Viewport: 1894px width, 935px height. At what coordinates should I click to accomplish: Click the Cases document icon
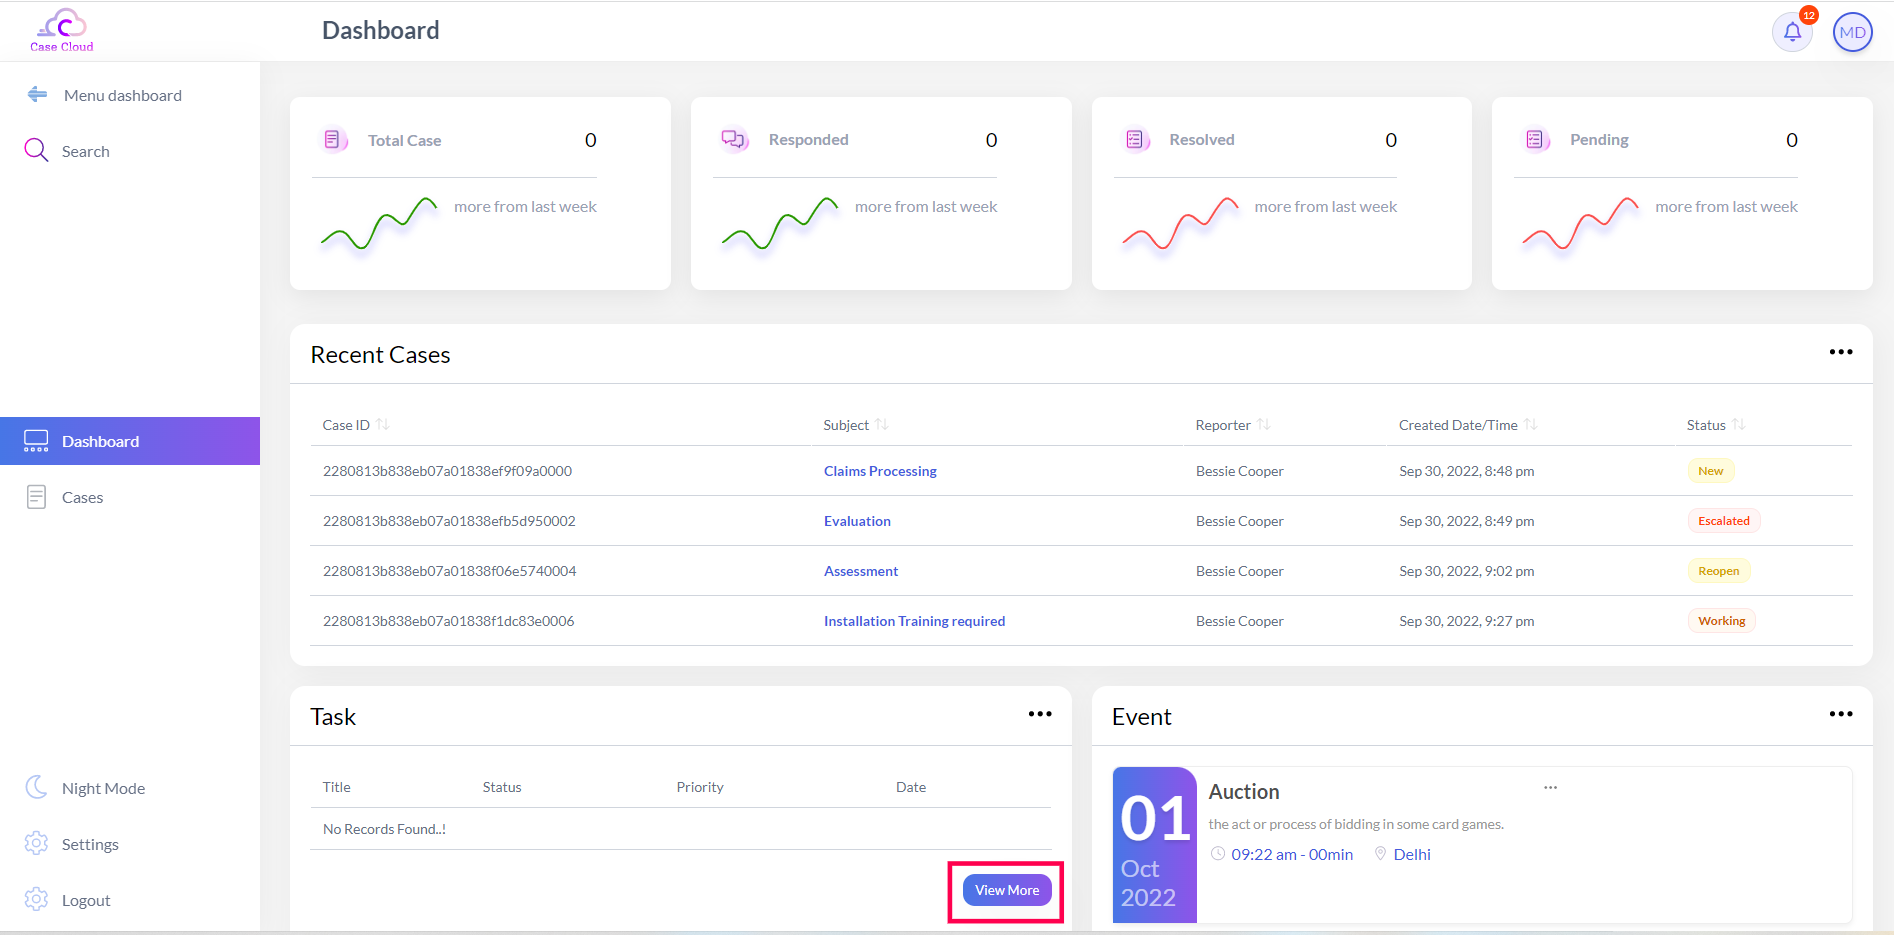tap(36, 497)
